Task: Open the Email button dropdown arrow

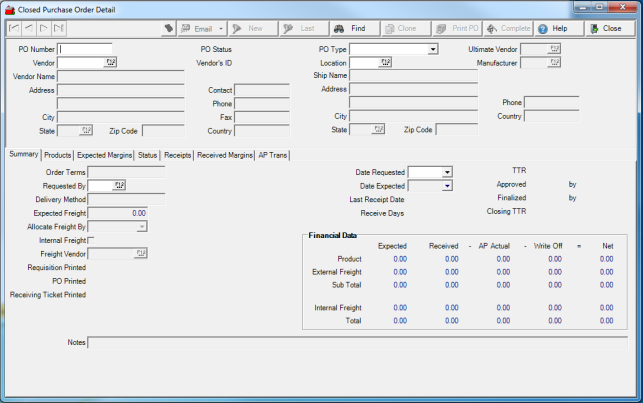Action: tap(221, 29)
